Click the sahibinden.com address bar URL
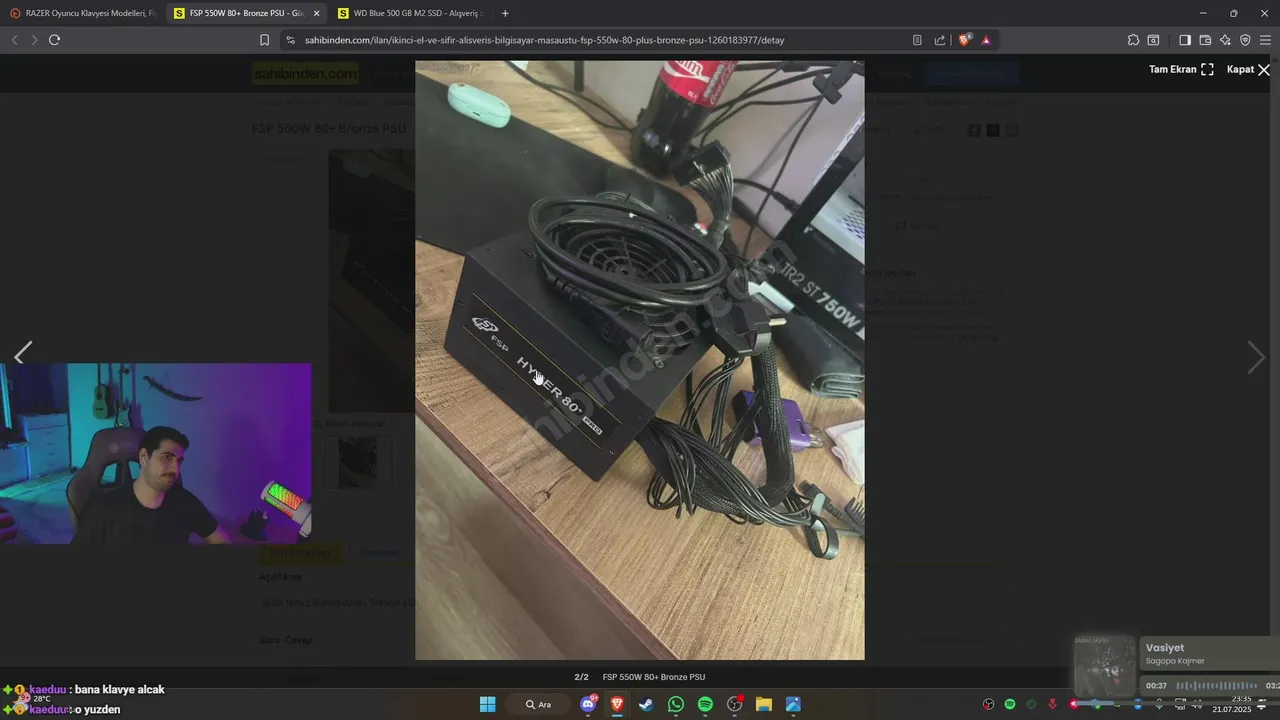The image size is (1280, 720). 544,40
